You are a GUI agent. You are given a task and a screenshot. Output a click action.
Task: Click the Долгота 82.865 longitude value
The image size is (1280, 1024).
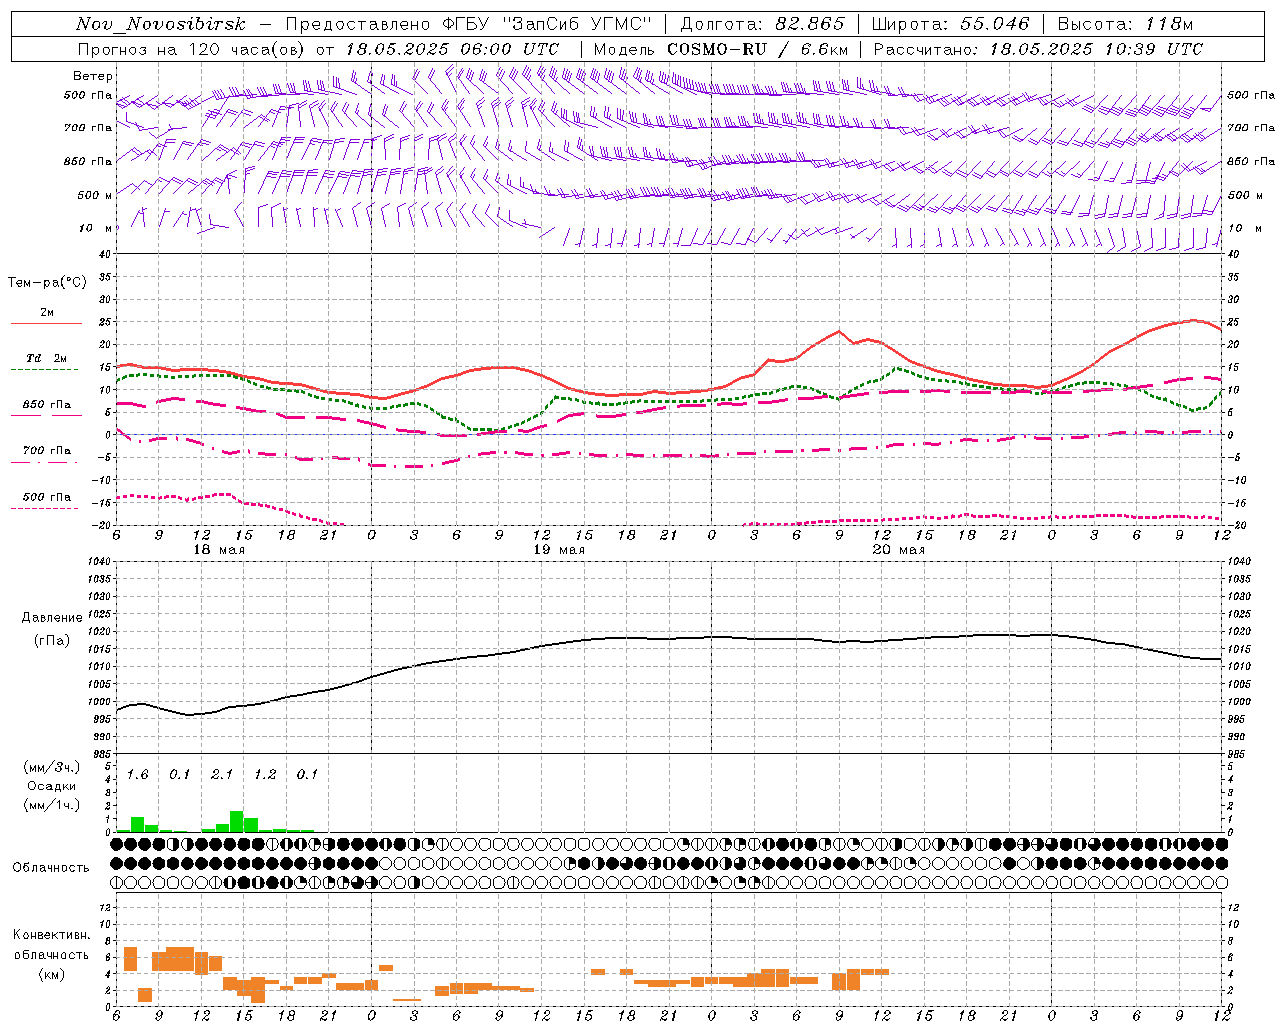[763, 24]
